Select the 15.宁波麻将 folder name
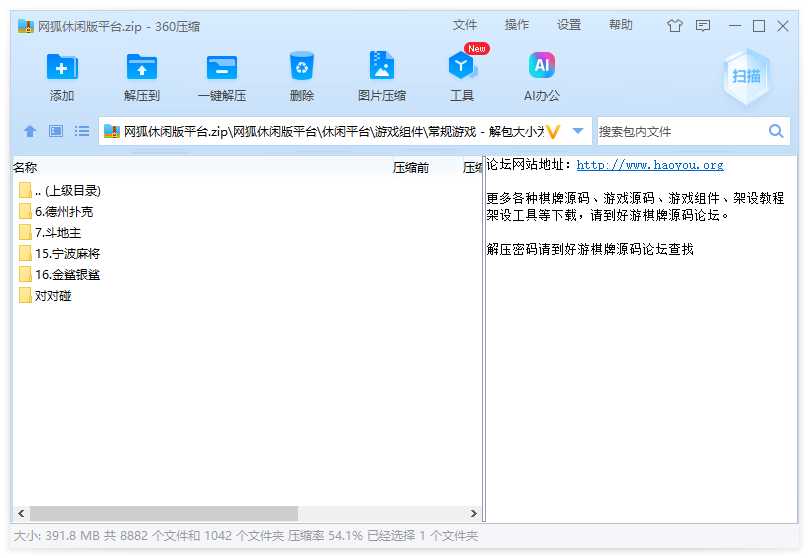 point(67,254)
